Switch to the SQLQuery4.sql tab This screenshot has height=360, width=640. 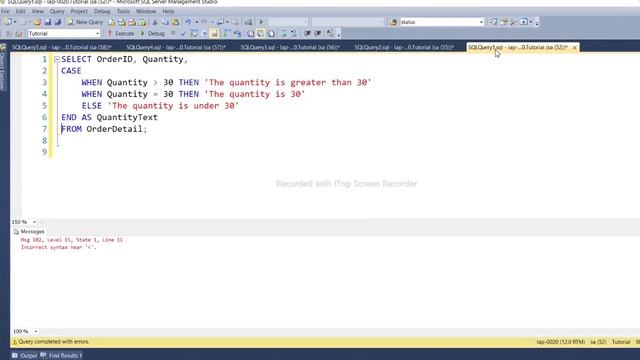[176, 47]
